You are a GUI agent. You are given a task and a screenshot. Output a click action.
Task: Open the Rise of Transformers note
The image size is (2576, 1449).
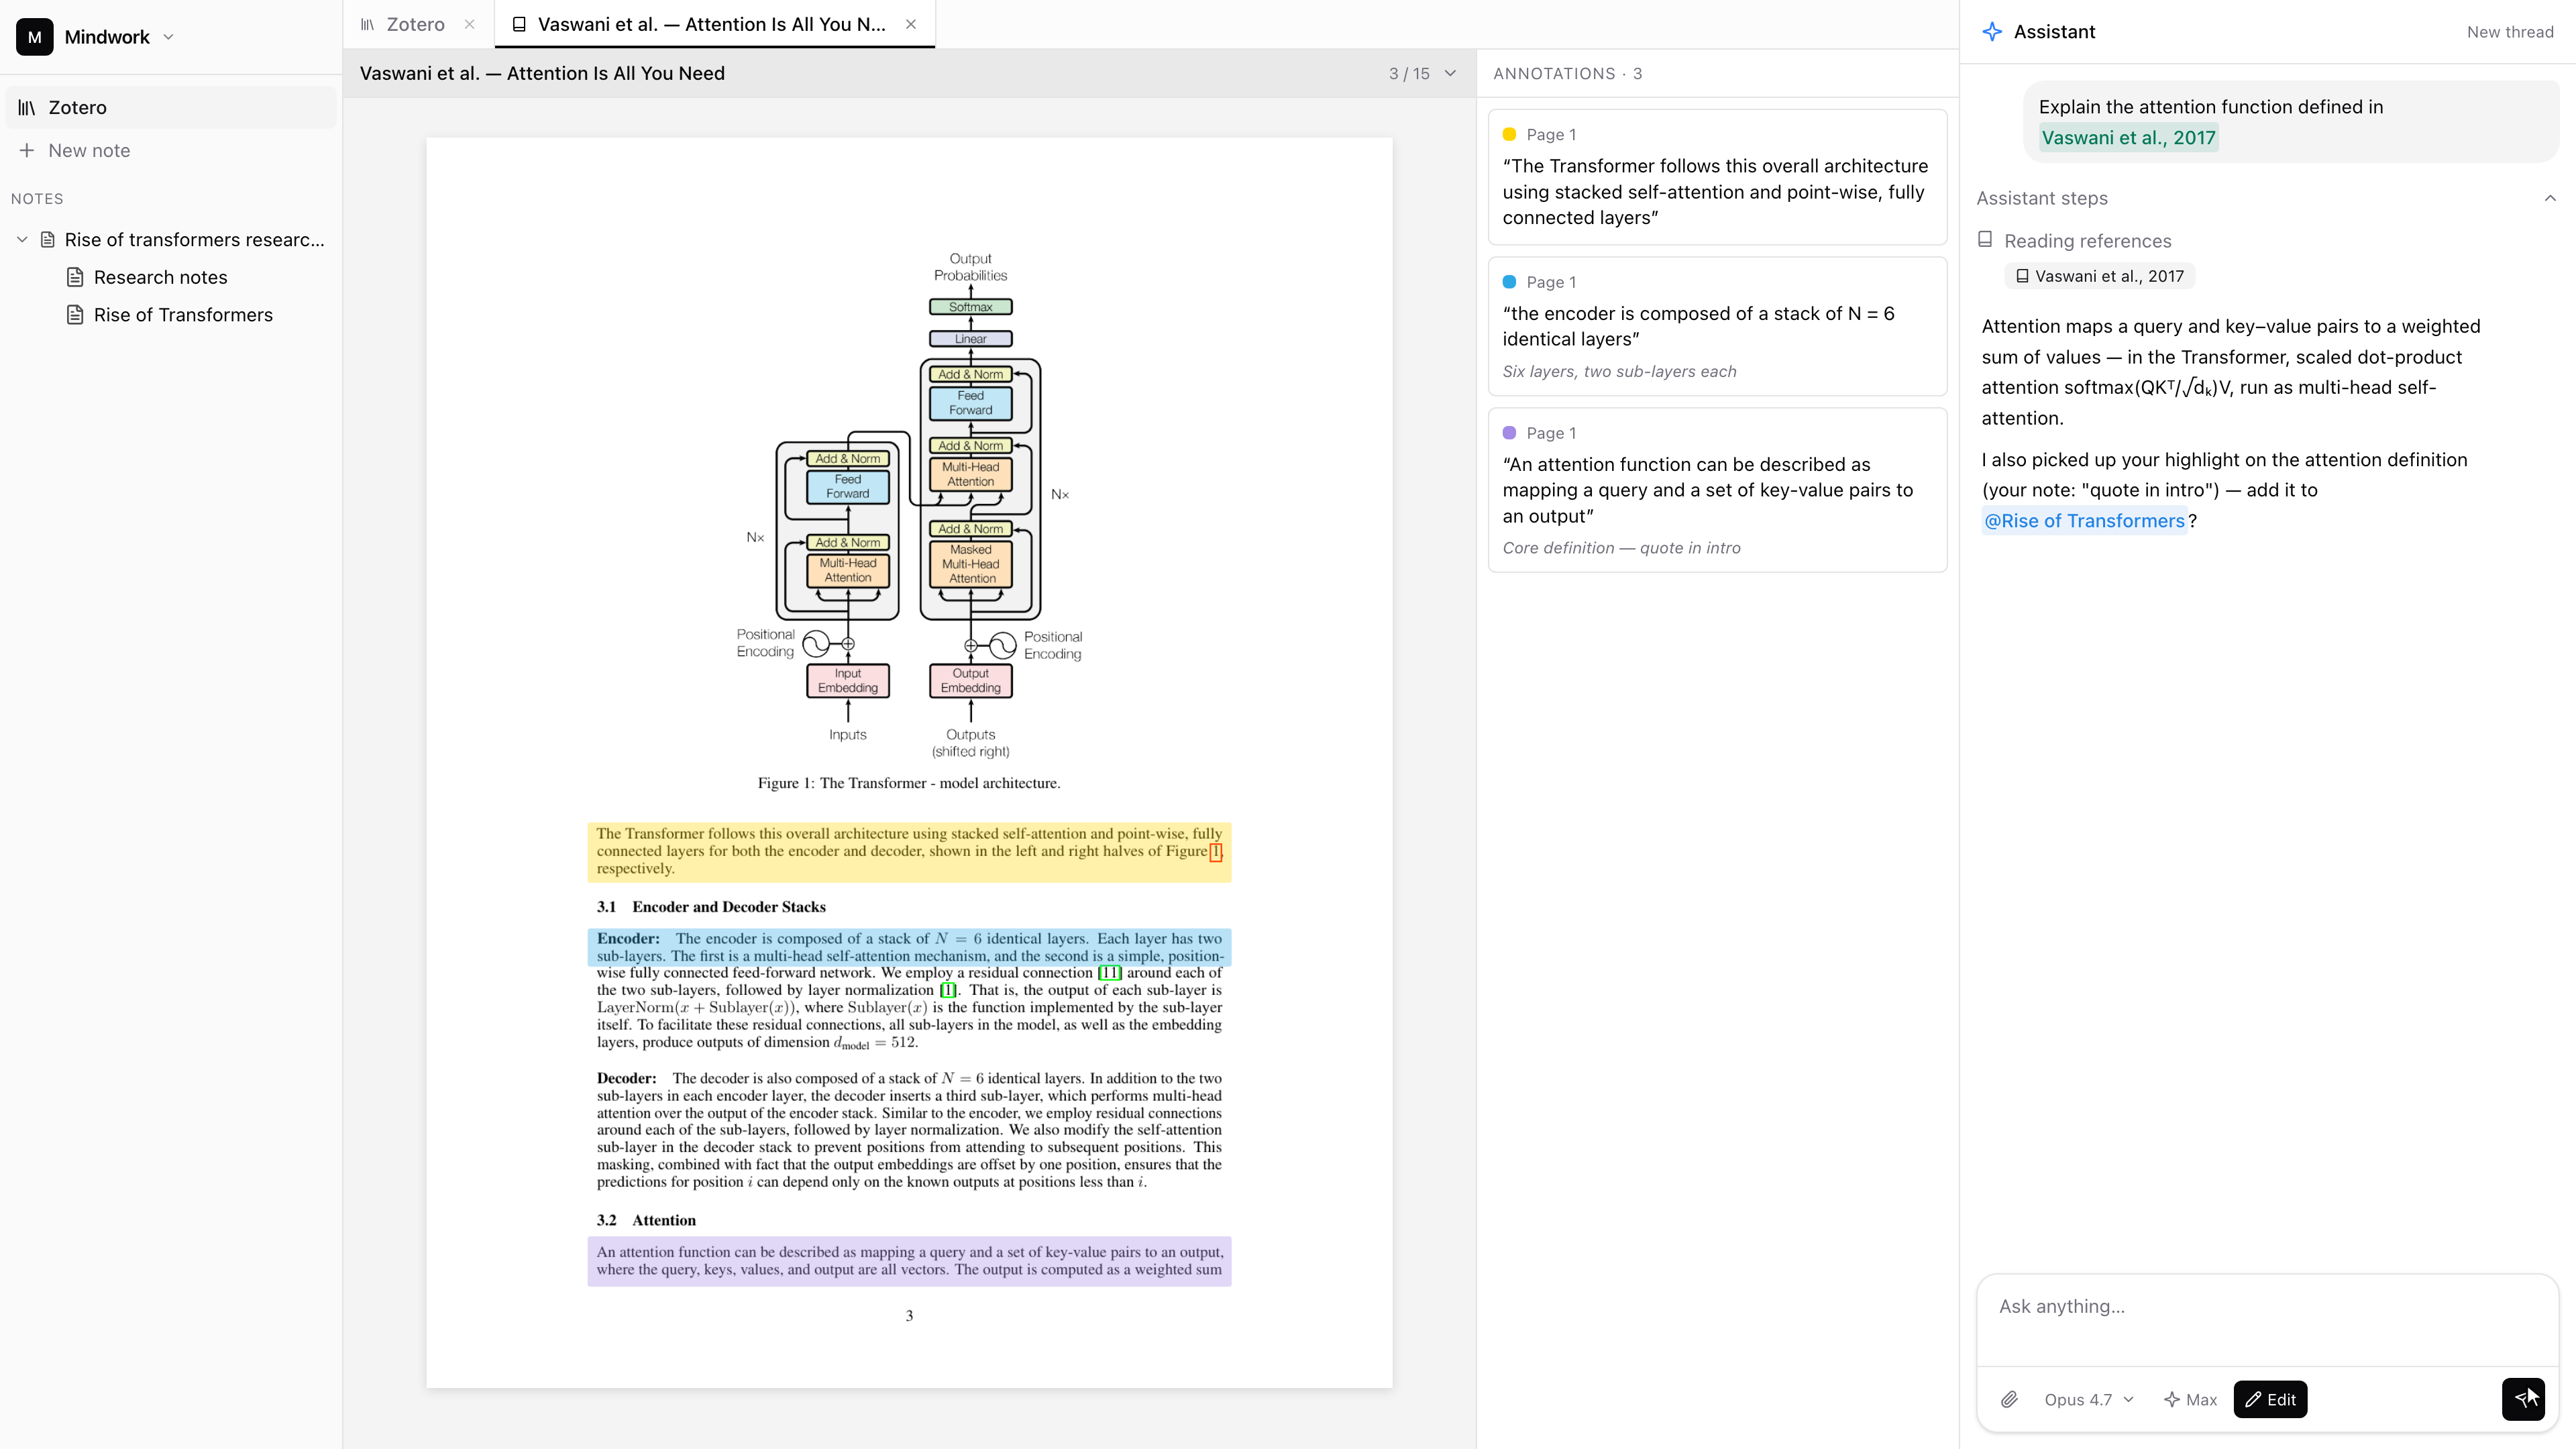pos(183,315)
